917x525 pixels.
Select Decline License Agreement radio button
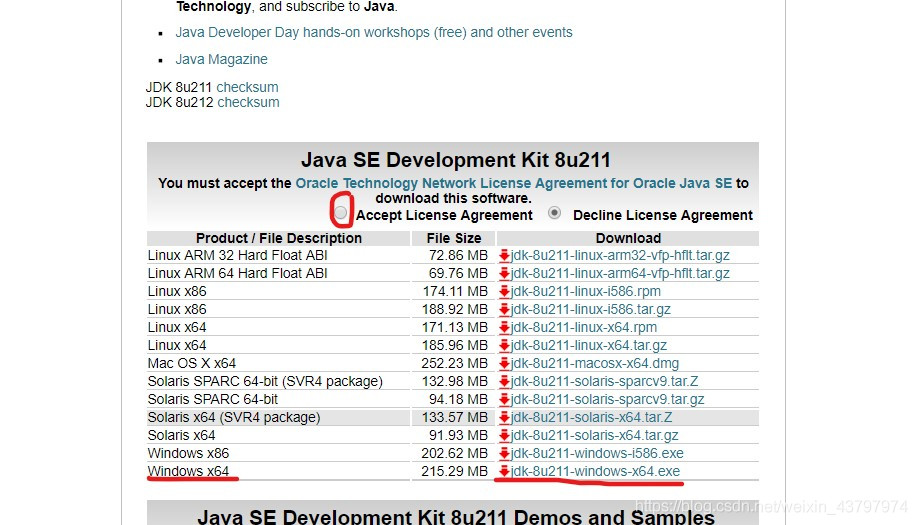point(554,213)
